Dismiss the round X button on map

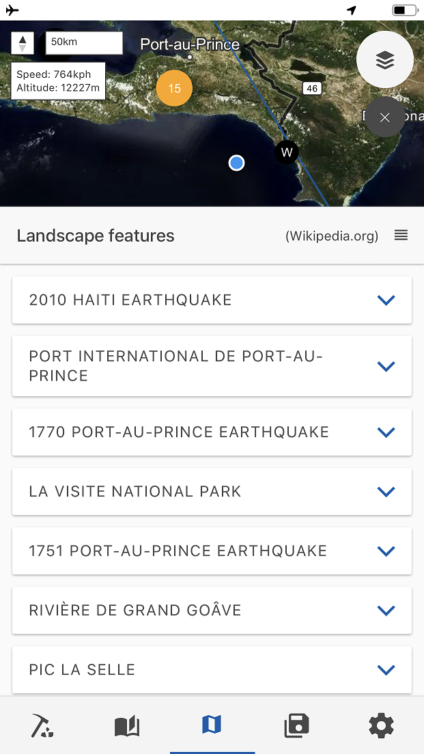coord(385,117)
